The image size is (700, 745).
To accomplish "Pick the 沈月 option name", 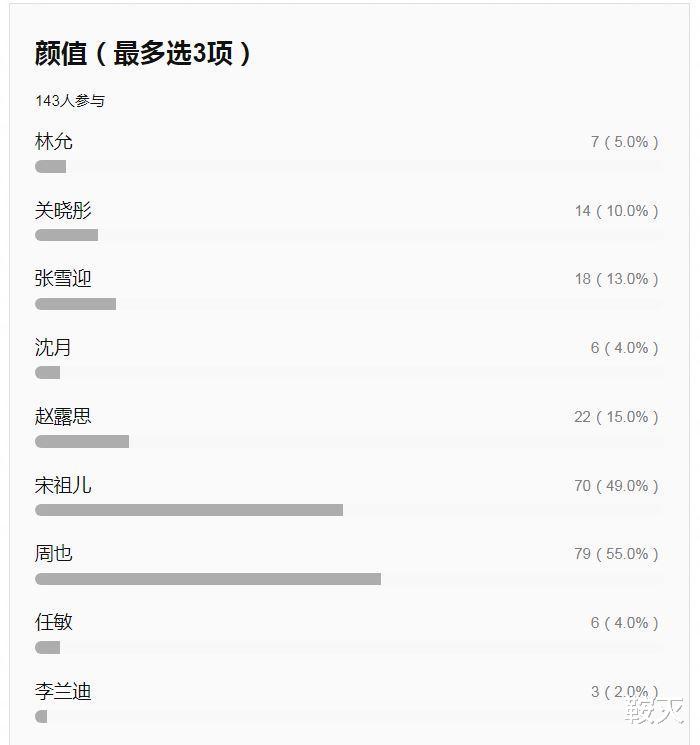I will pos(53,347).
